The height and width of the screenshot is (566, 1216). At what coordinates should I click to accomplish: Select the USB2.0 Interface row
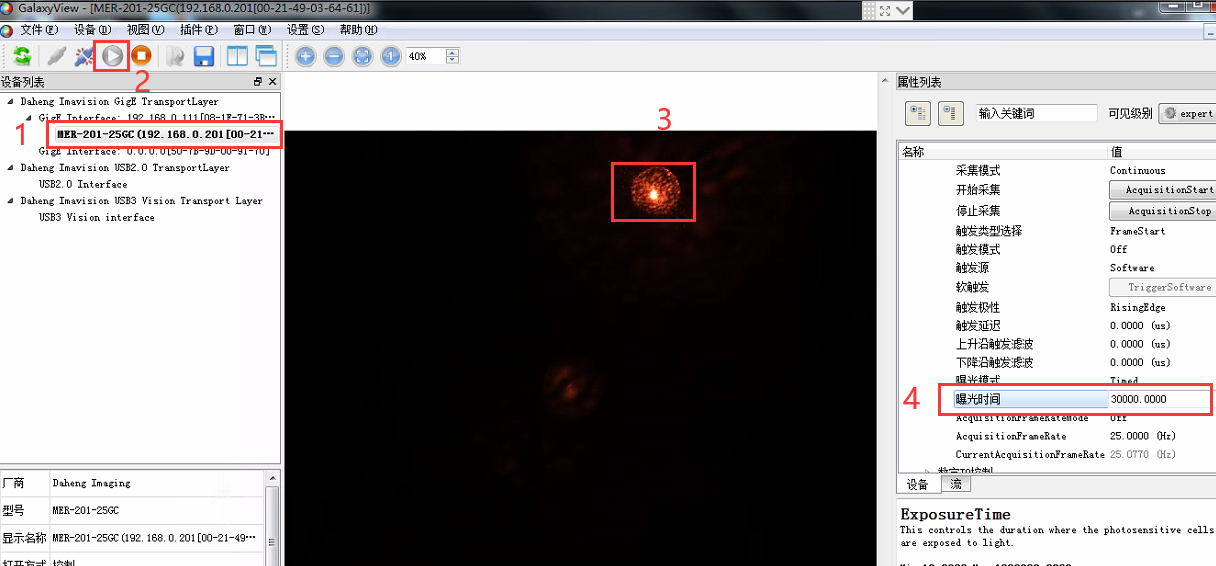(83, 184)
